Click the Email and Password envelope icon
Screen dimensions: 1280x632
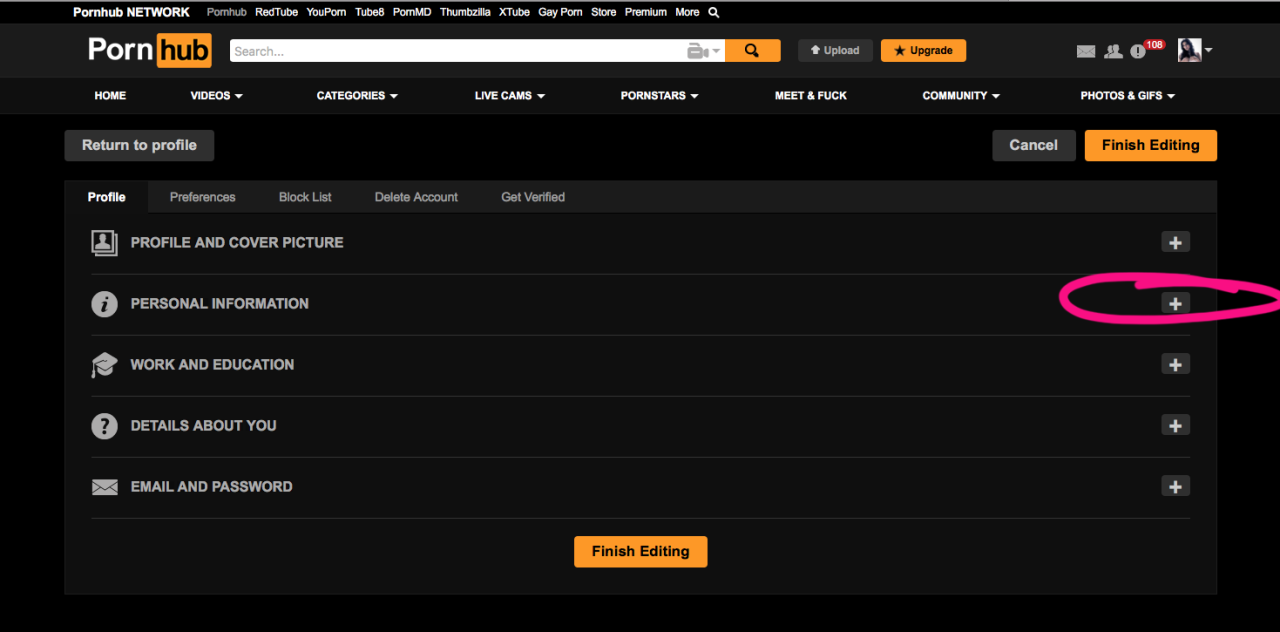[104, 487]
